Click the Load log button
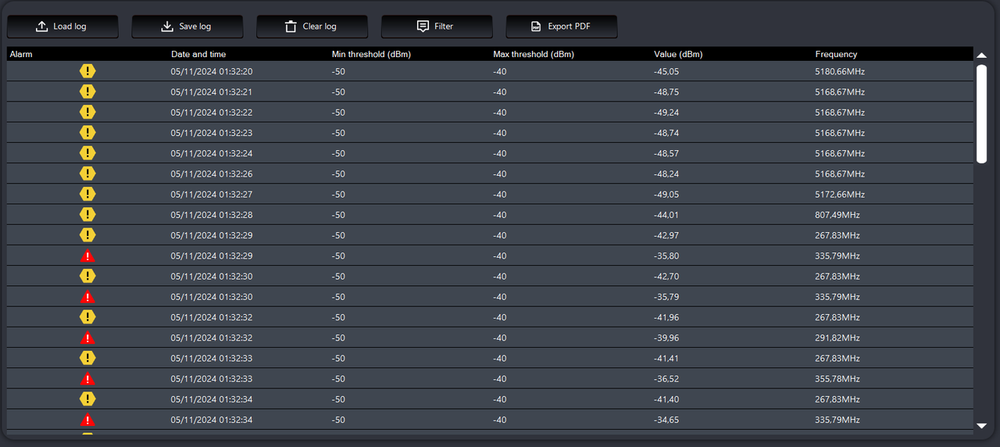 coord(62,26)
